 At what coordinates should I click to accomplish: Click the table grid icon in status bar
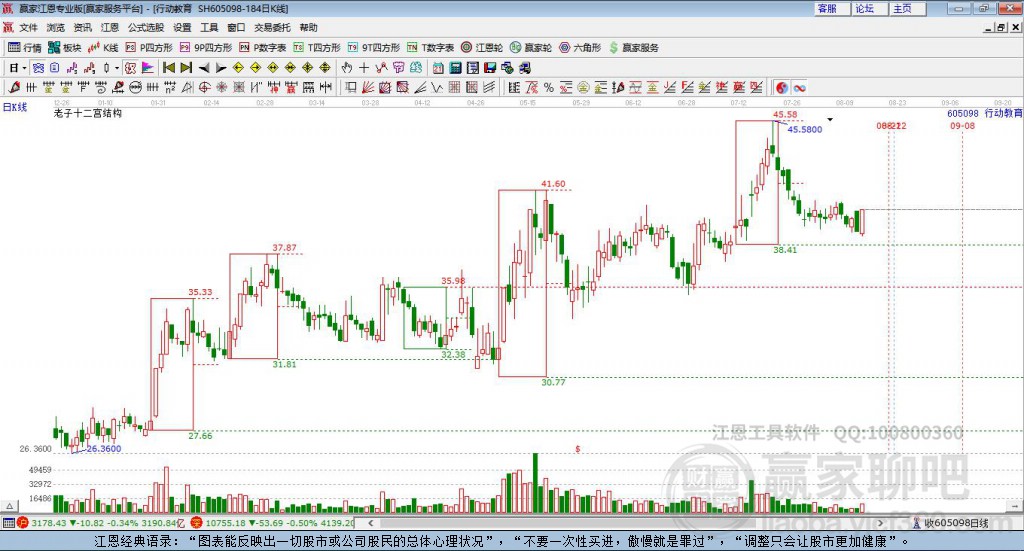click(x=8, y=523)
